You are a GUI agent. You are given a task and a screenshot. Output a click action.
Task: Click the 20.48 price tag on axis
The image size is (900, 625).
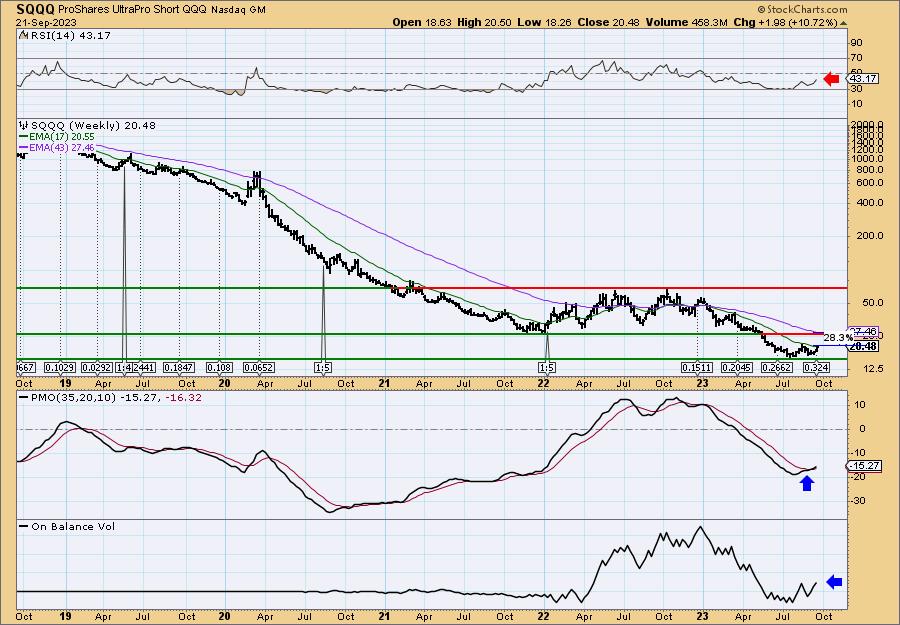point(863,346)
